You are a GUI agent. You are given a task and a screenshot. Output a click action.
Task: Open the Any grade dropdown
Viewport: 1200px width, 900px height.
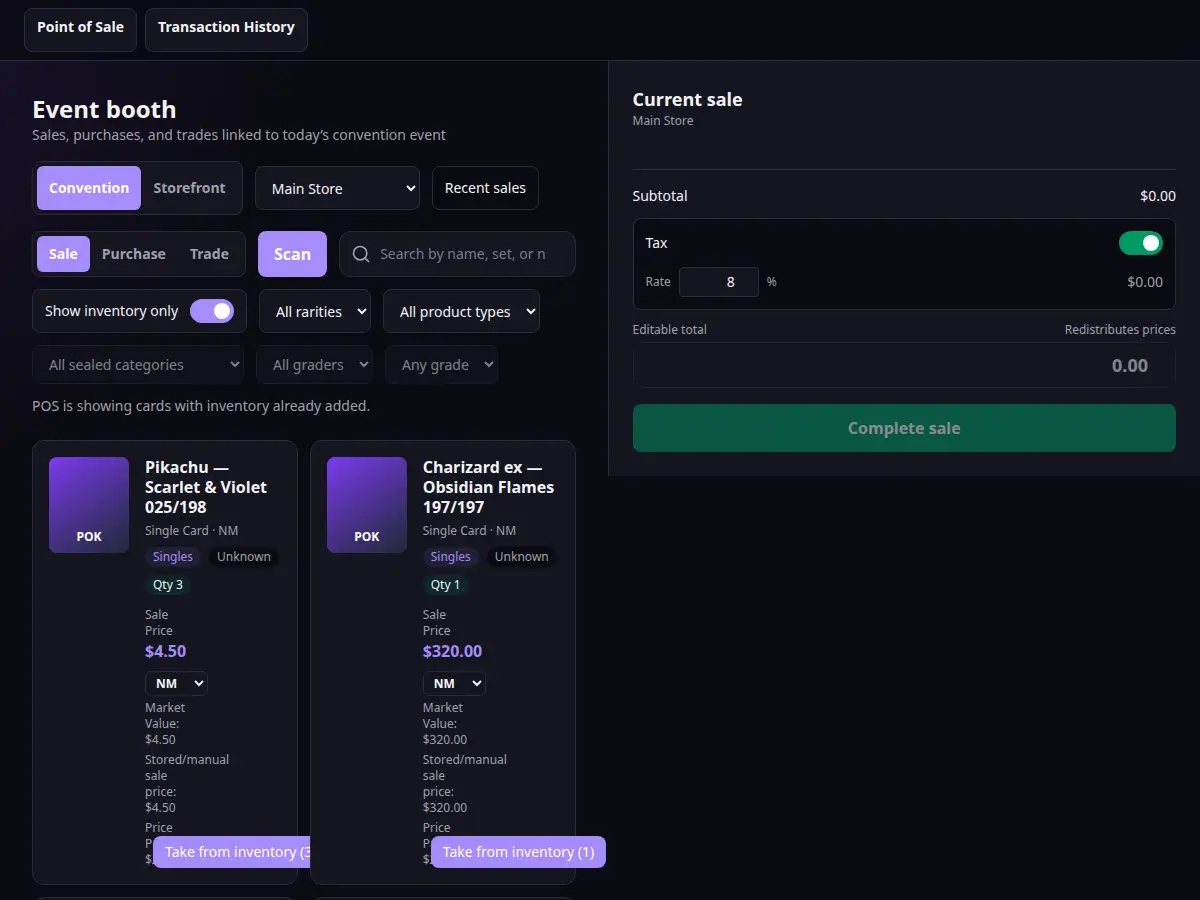(441, 365)
